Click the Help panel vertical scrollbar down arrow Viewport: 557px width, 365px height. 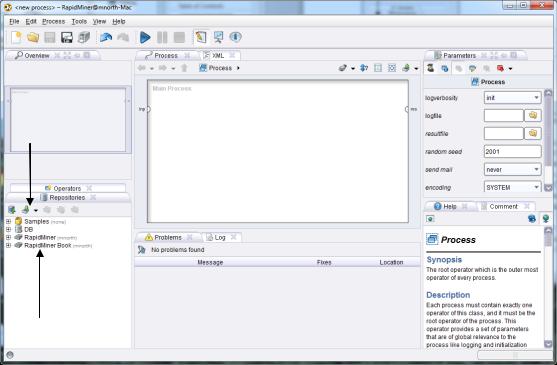[x=548, y=344]
